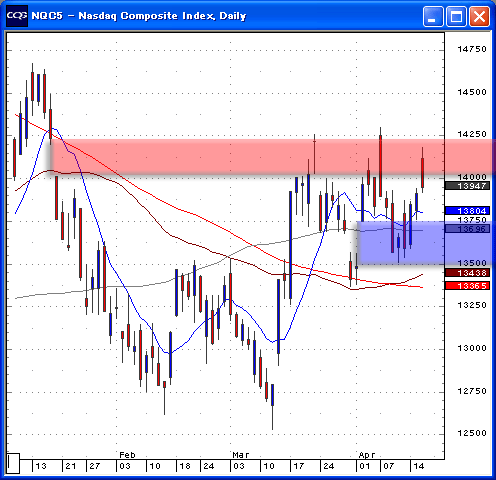Click the 14750 price axis label

472,49
